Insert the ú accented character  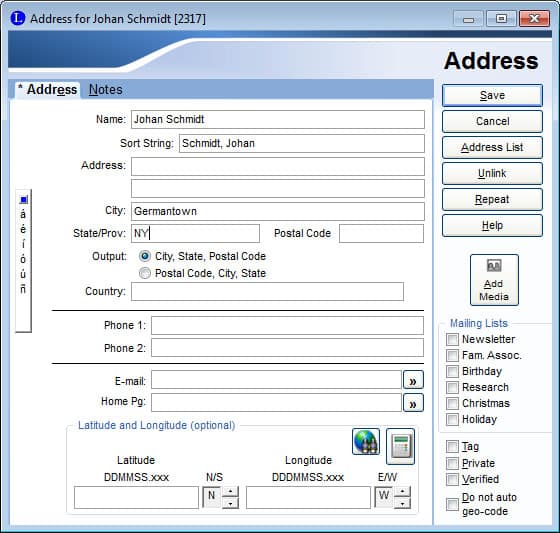pos(23,274)
